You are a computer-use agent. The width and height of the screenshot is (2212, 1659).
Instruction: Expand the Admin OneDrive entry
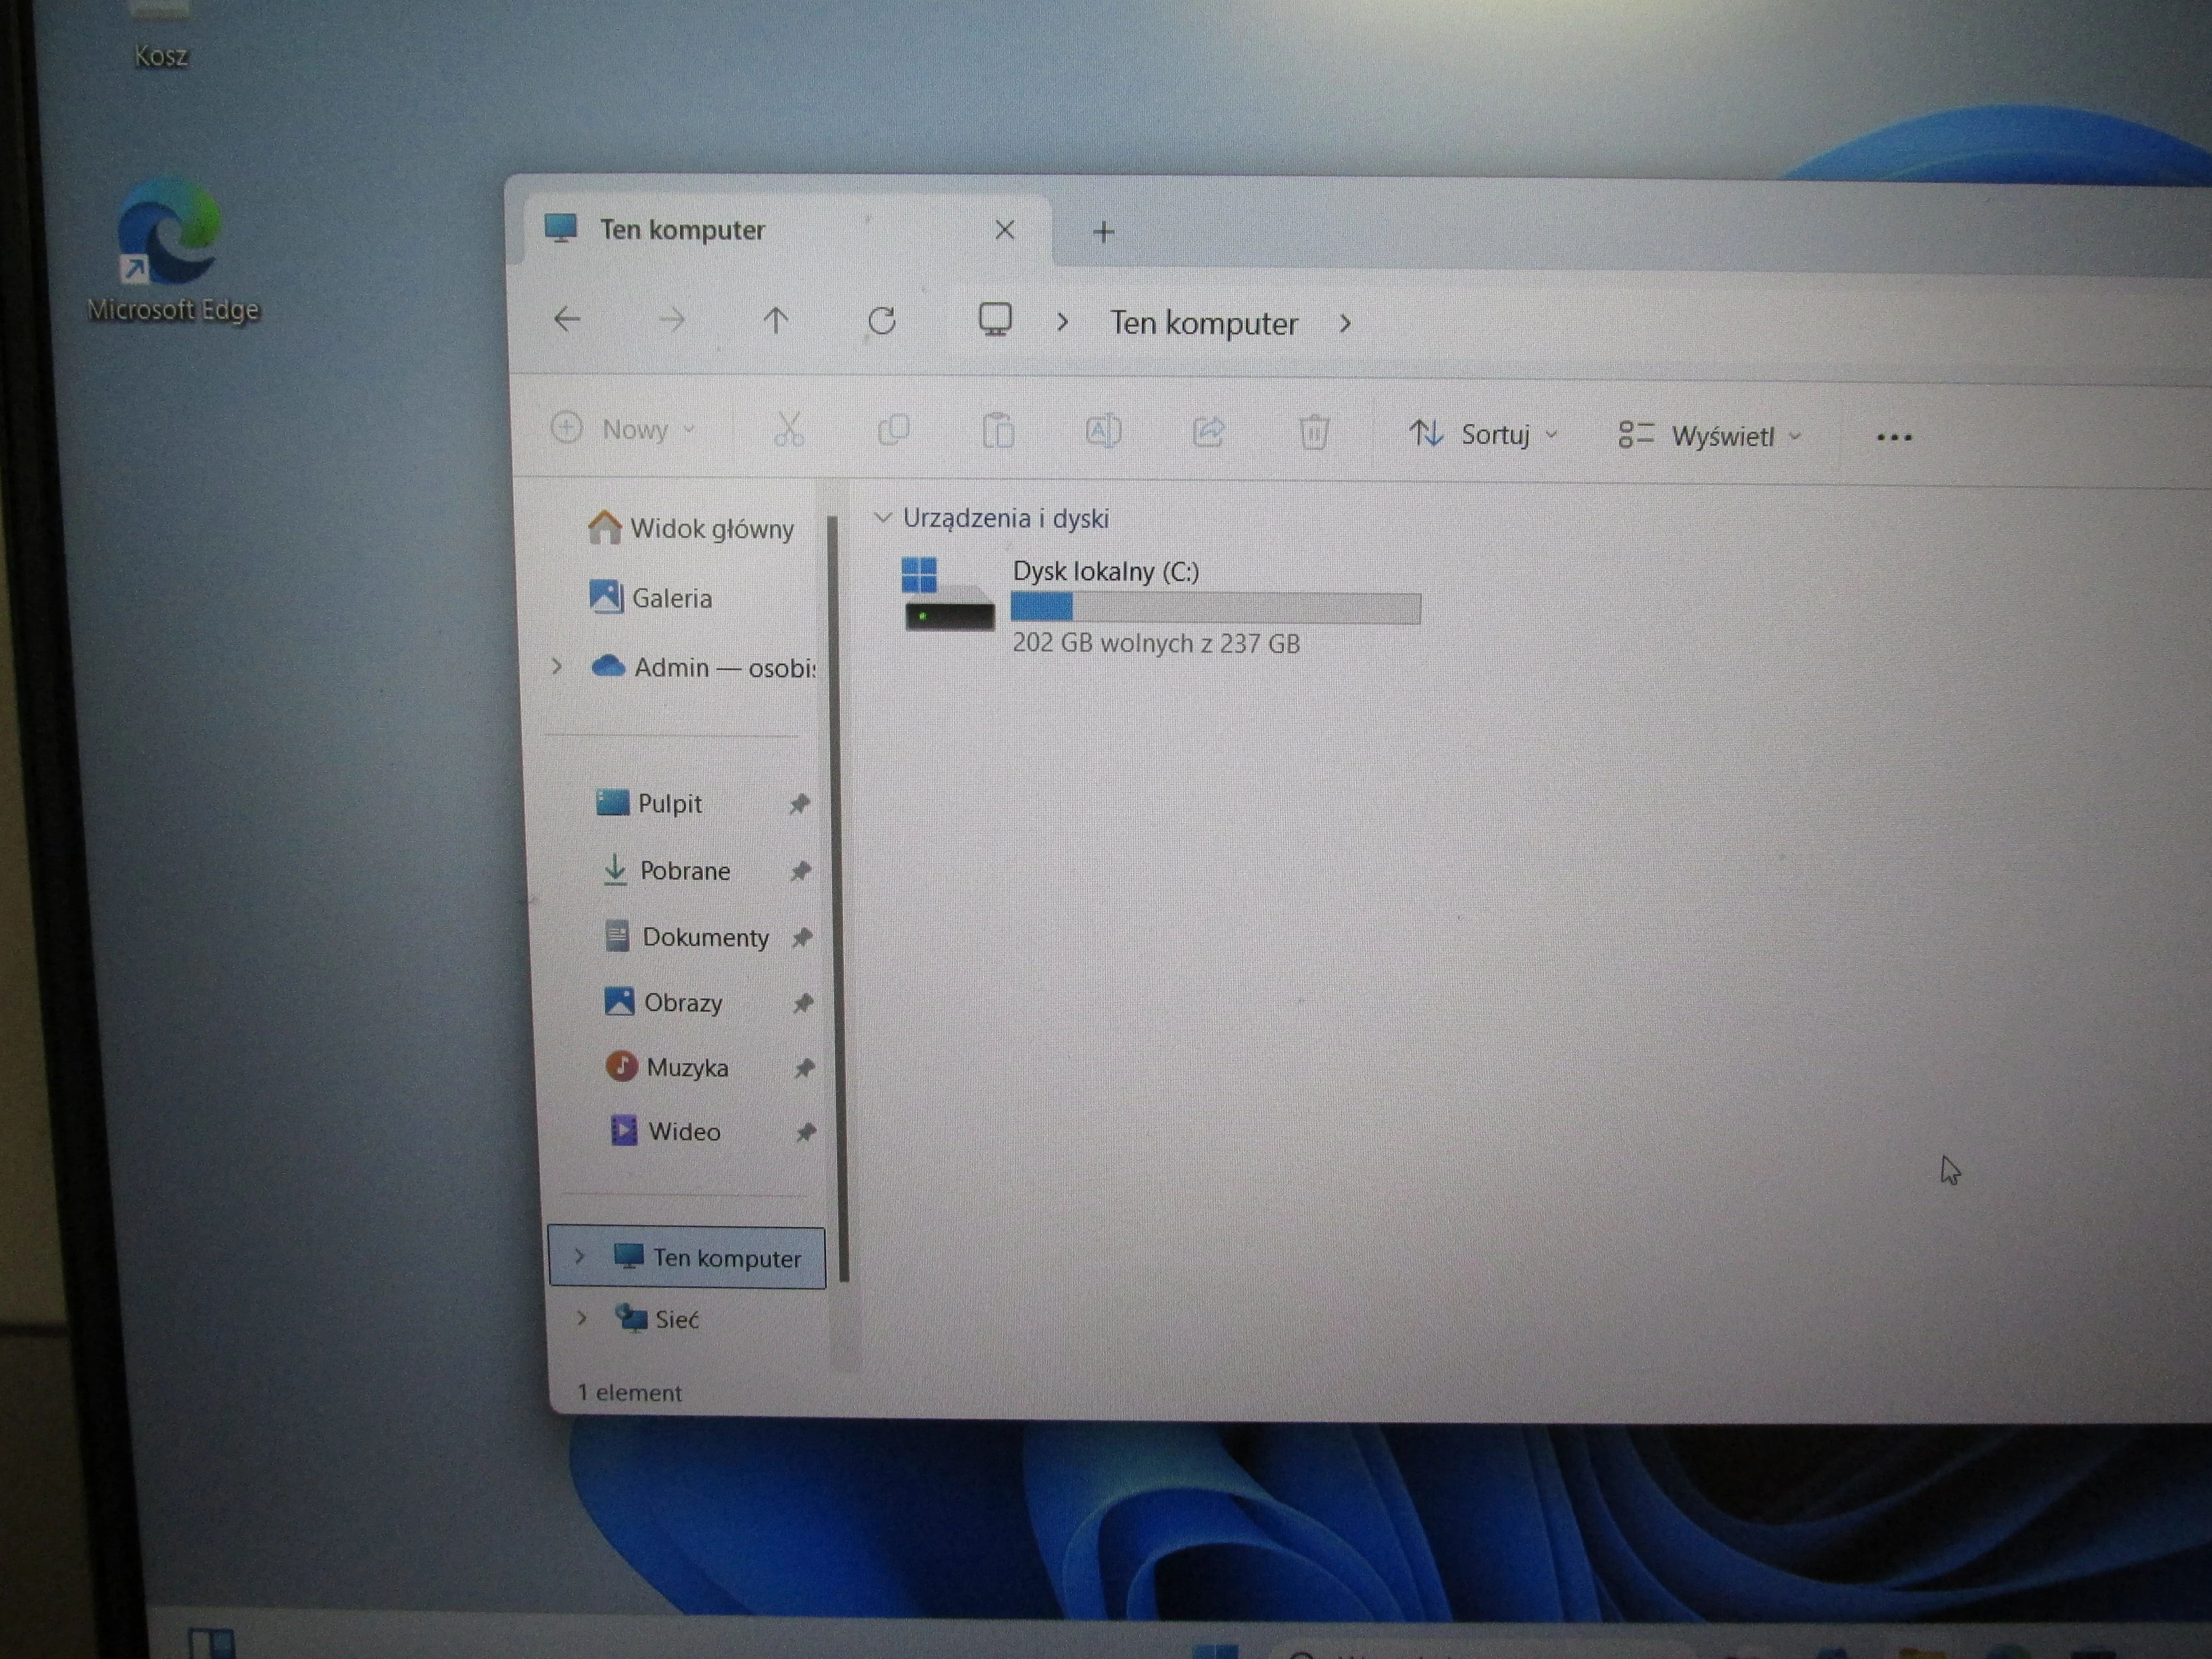click(x=557, y=666)
